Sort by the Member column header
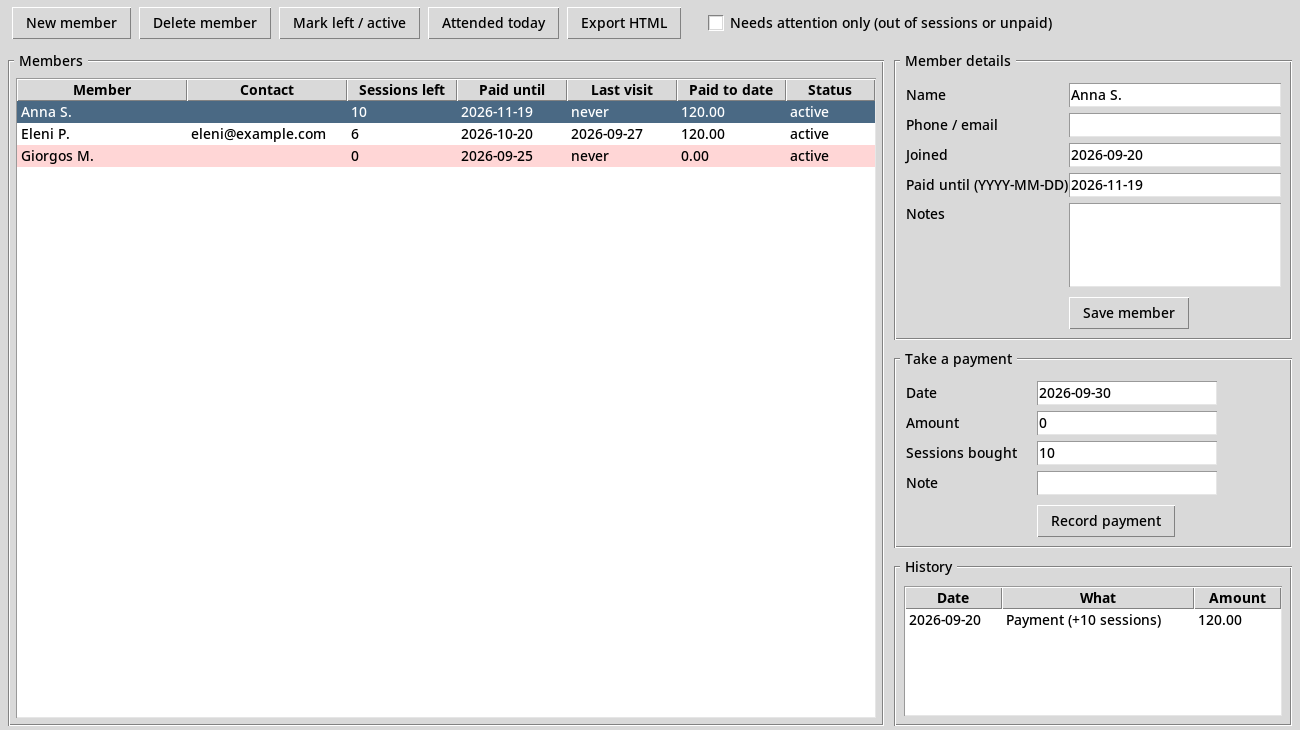Screen dimensions: 1300x730 (x=102, y=90)
